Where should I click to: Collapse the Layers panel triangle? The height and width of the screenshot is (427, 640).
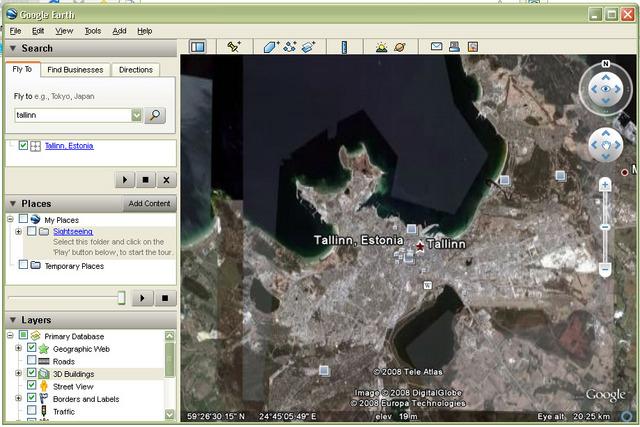pyautogui.click(x=13, y=320)
